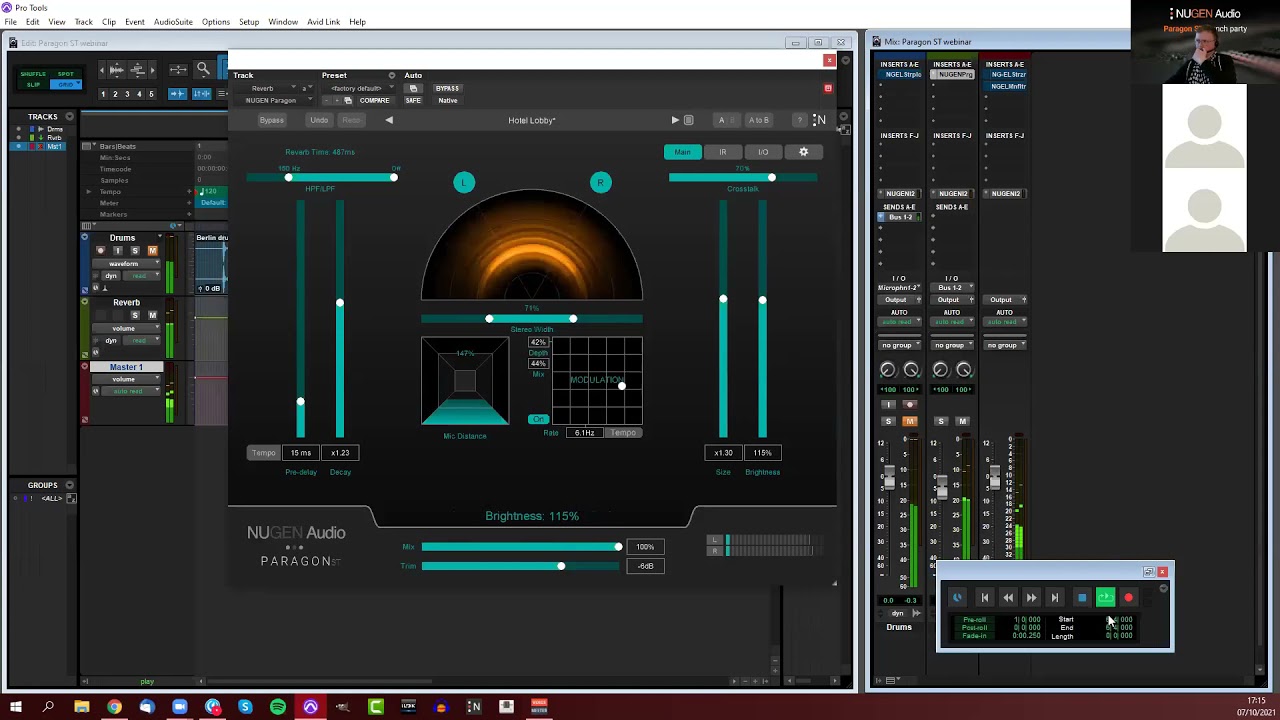Click Stop in the transport window

[1081, 598]
